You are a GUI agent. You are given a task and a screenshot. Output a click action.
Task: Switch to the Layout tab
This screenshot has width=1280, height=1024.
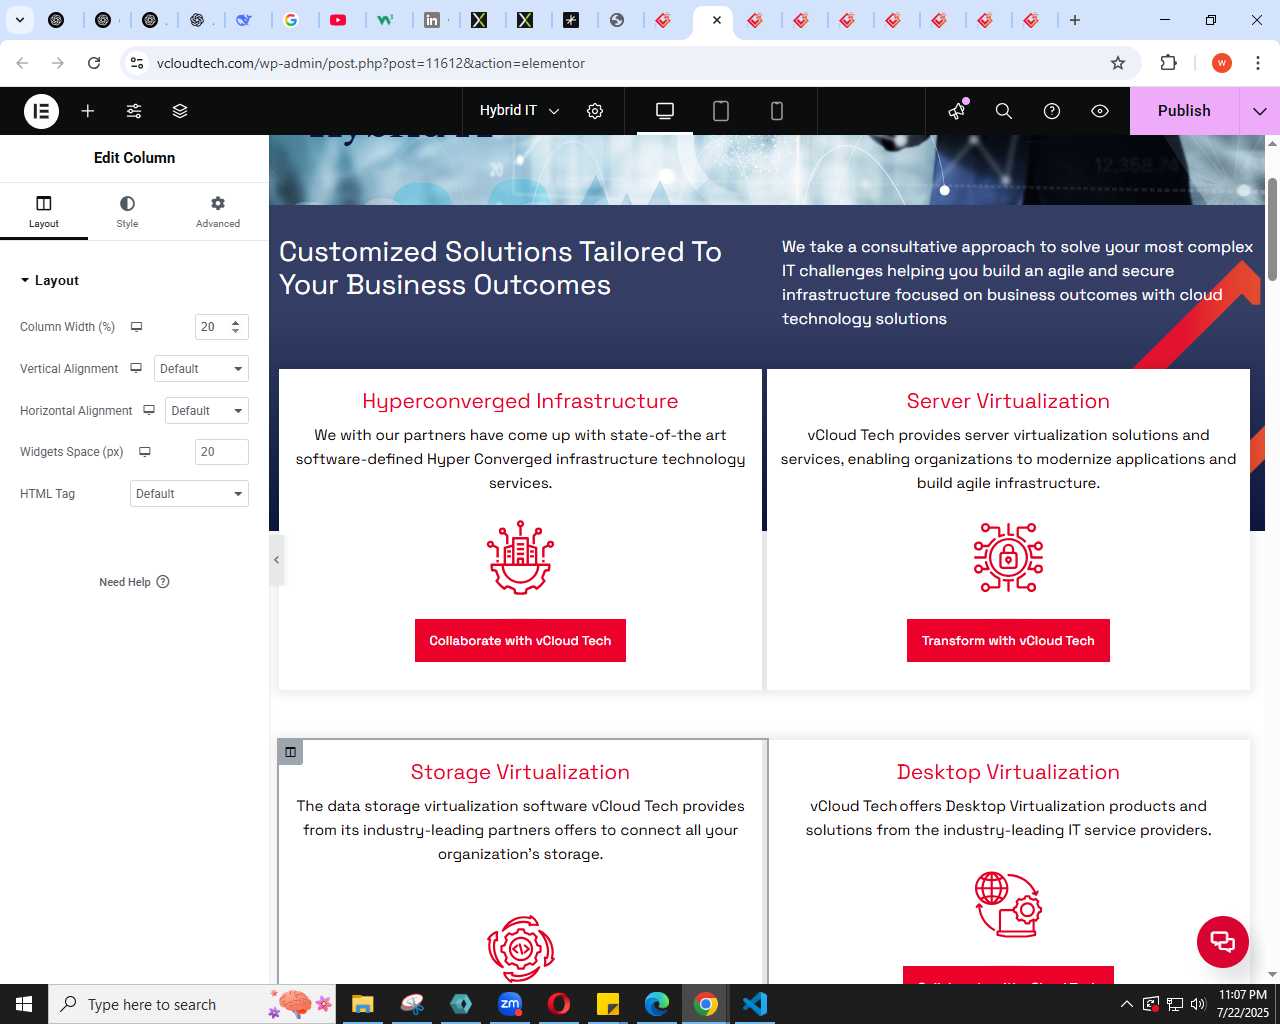click(44, 211)
